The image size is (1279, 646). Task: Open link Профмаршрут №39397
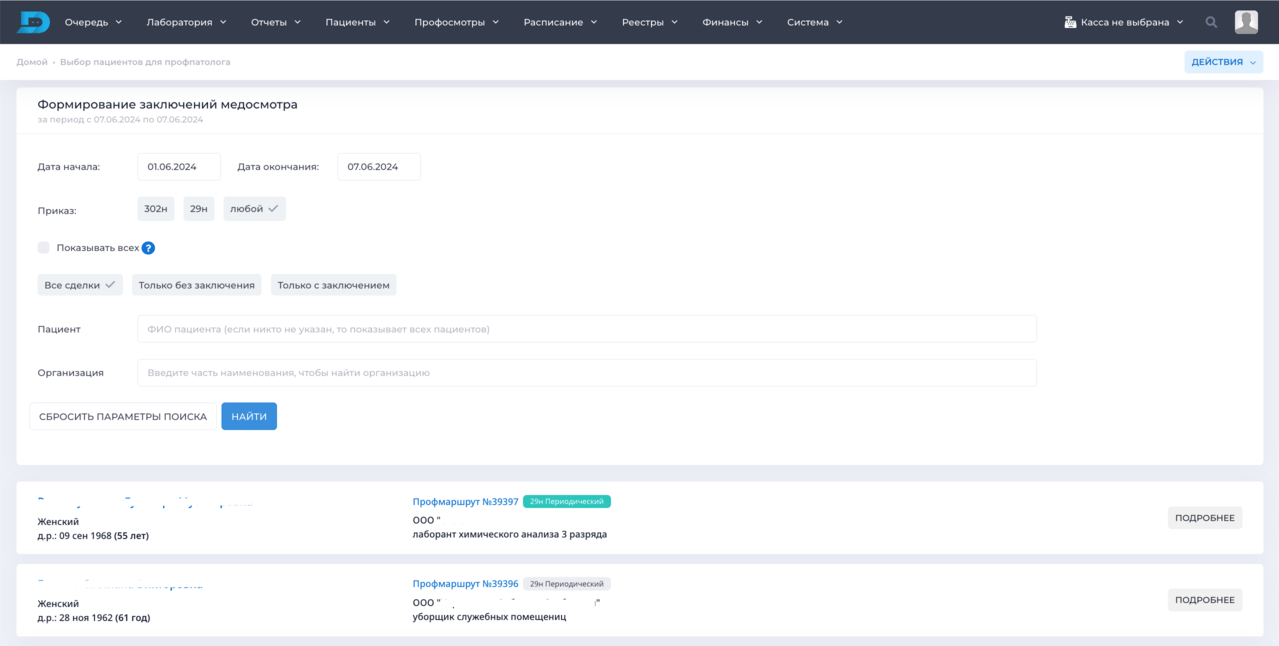[465, 502]
